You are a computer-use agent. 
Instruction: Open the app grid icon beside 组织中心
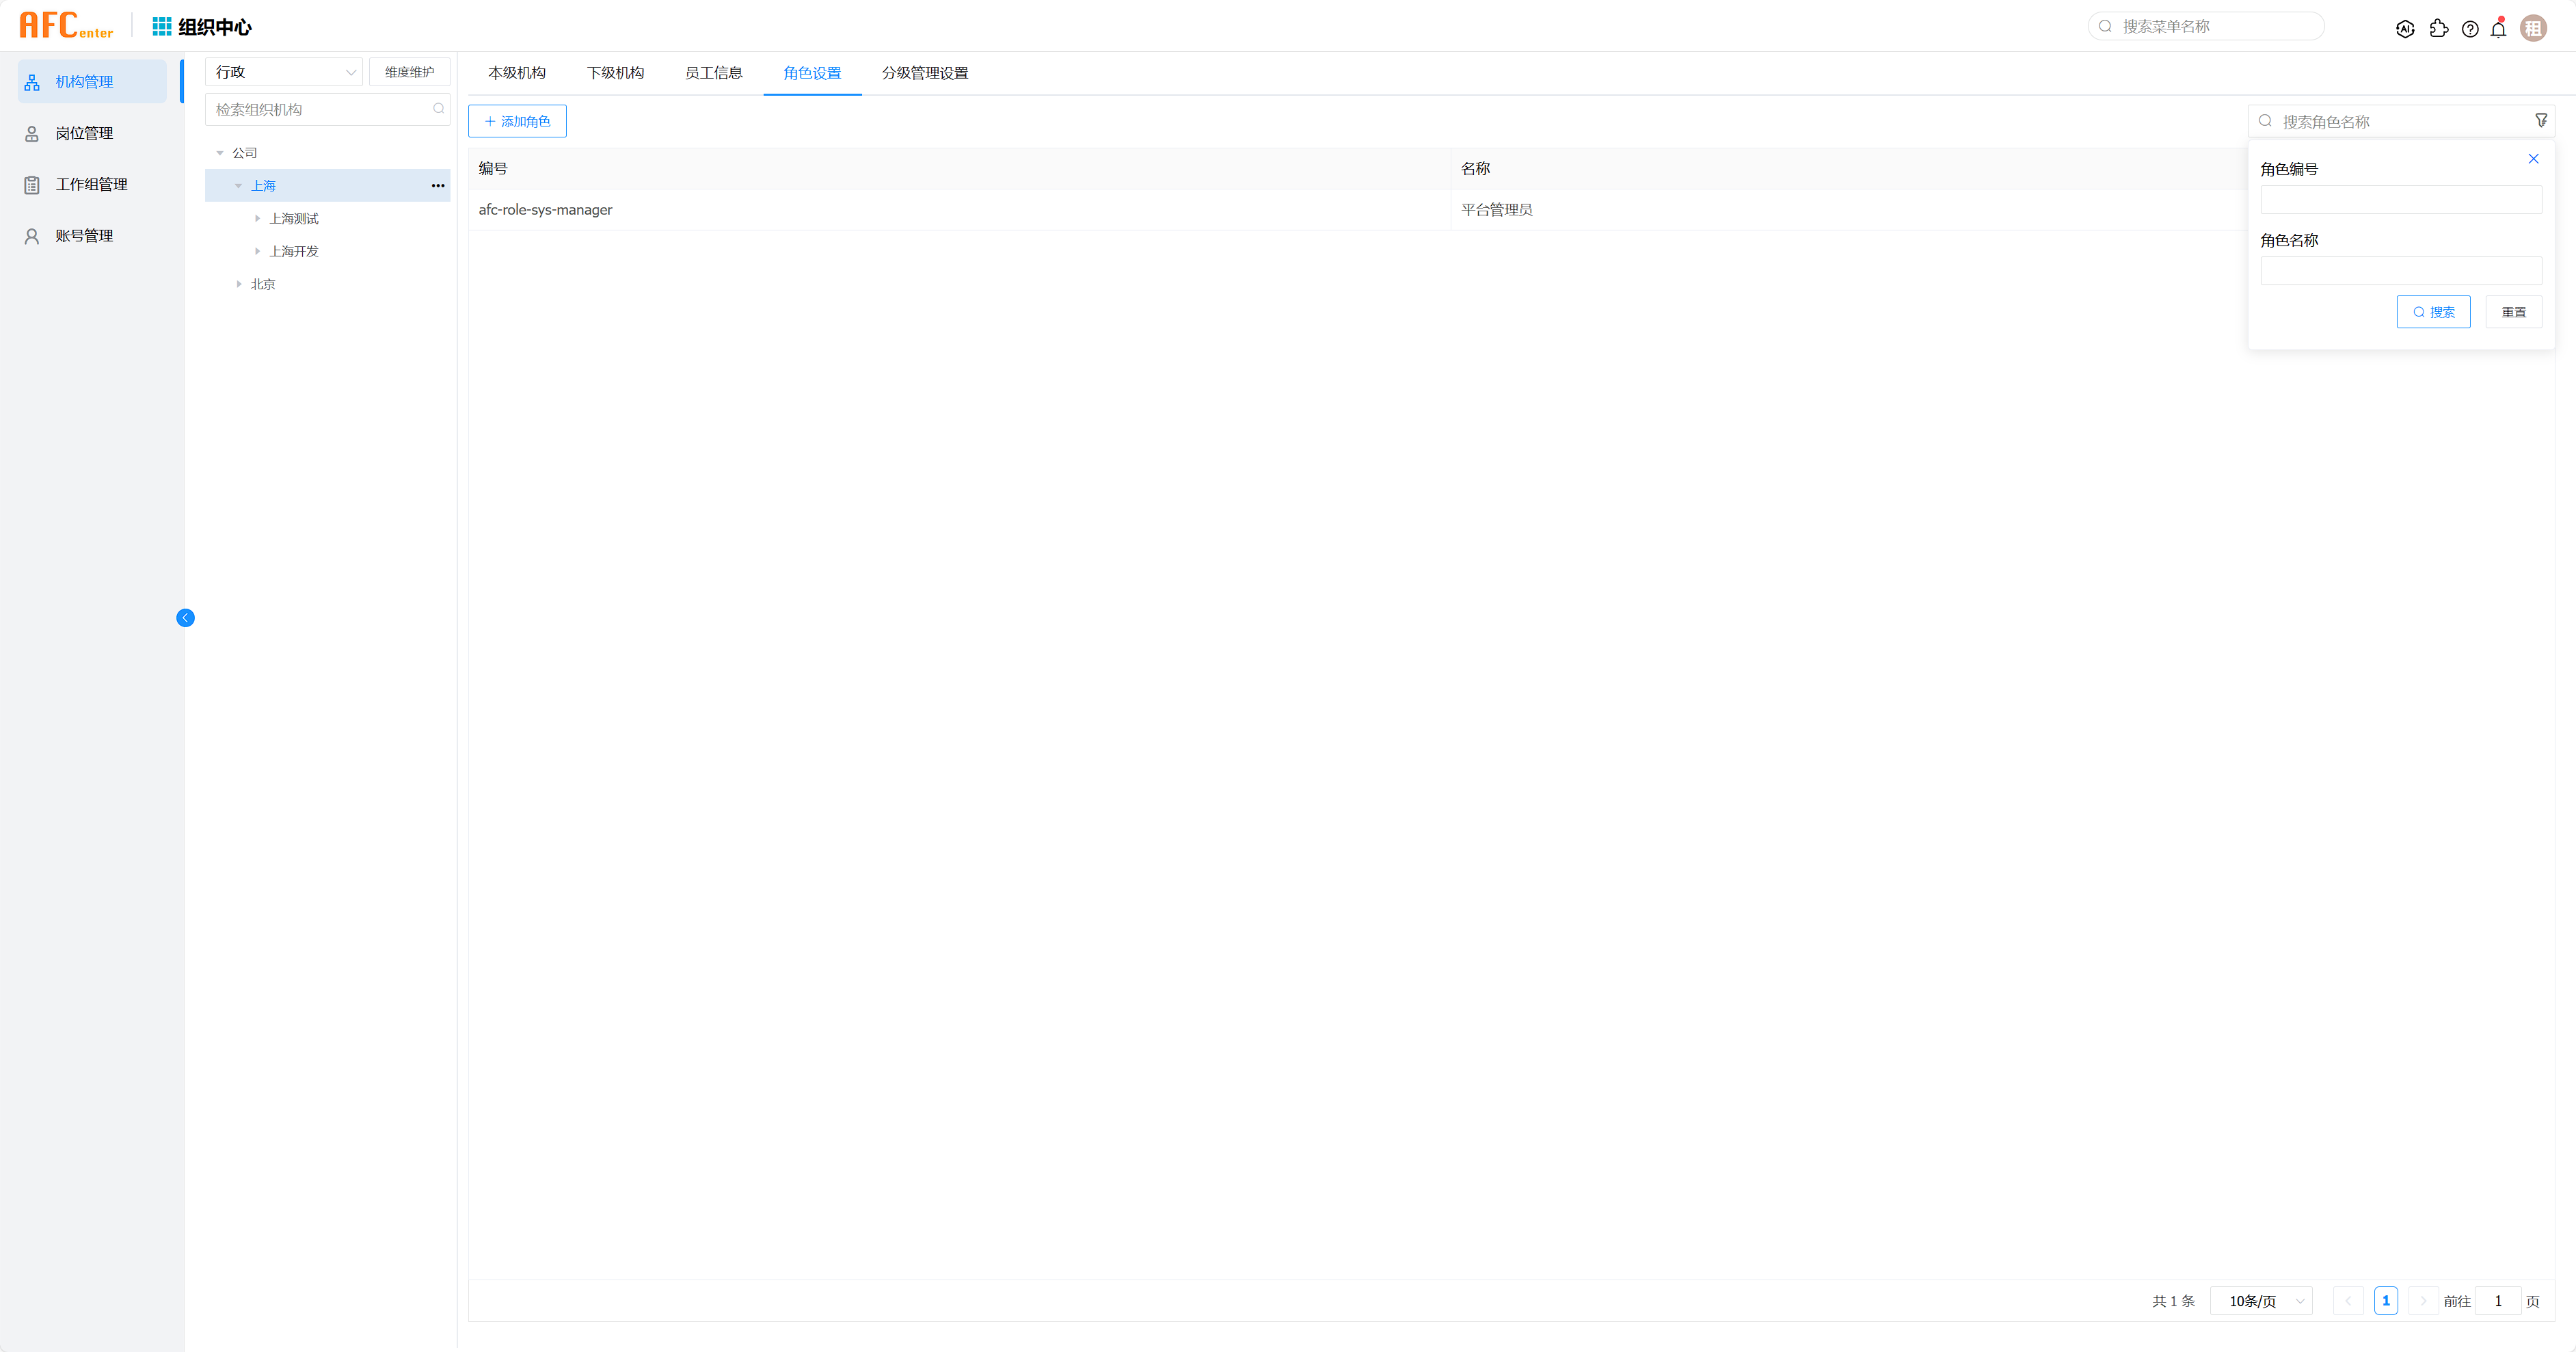[161, 26]
